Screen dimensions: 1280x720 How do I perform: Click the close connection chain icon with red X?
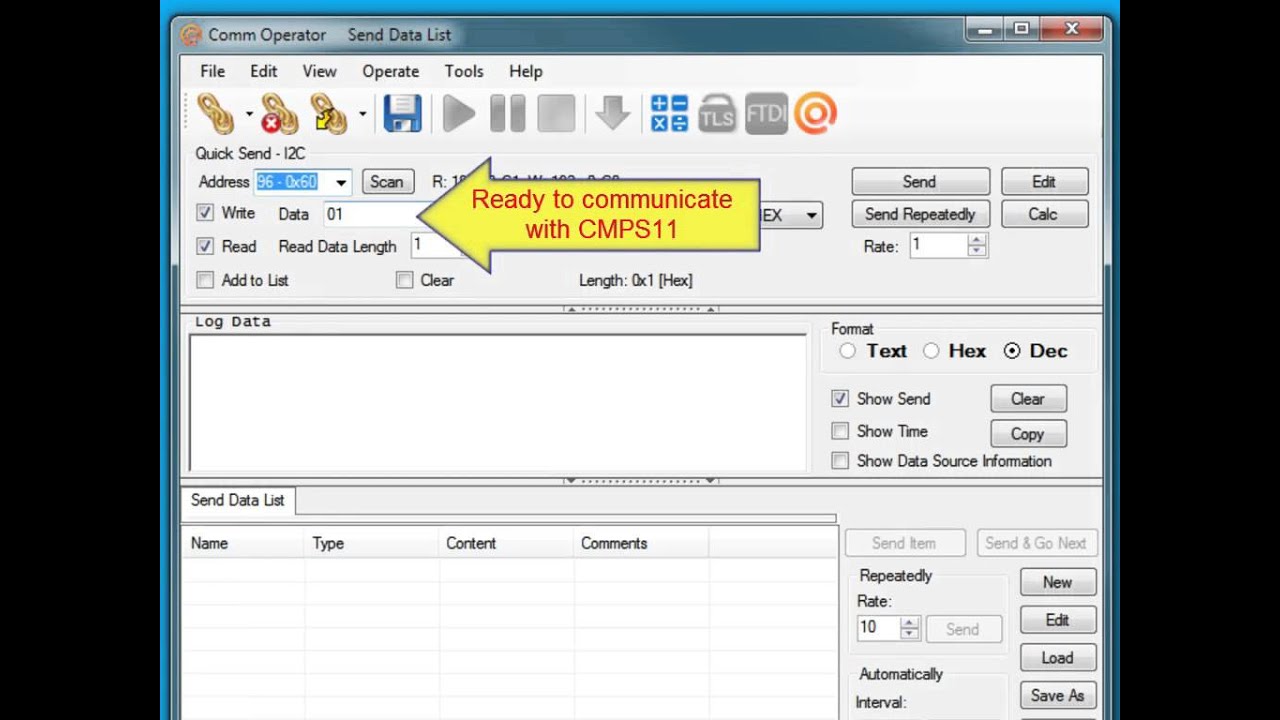279,113
